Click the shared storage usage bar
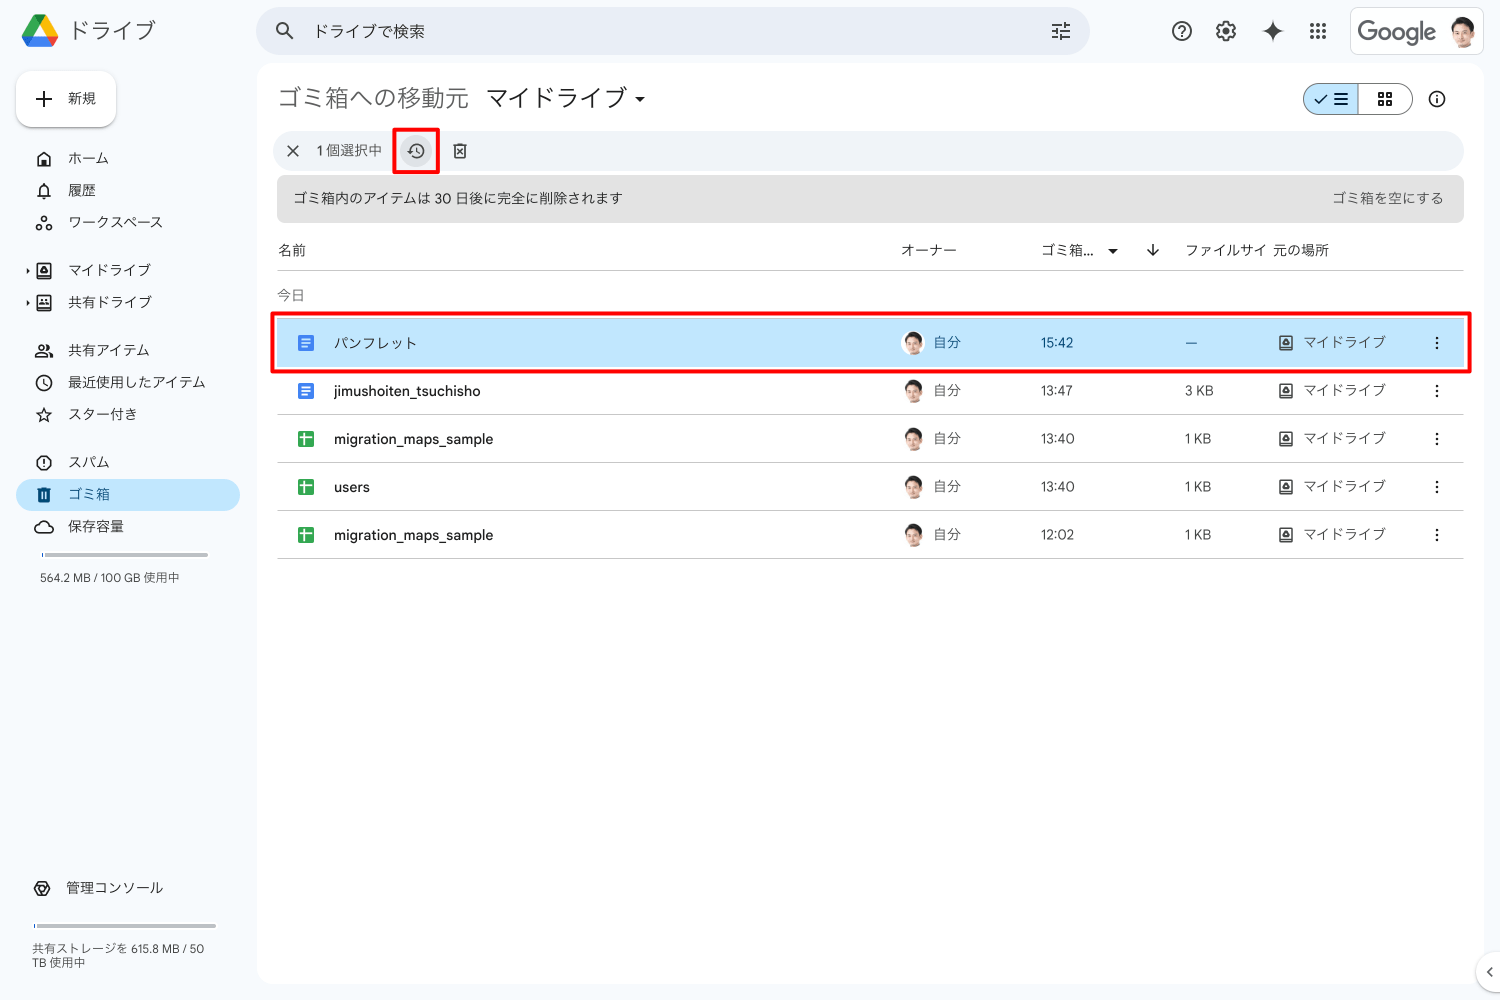This screenshot has height=1000, width=1500. pyautogui.click(x=125, y=926)
